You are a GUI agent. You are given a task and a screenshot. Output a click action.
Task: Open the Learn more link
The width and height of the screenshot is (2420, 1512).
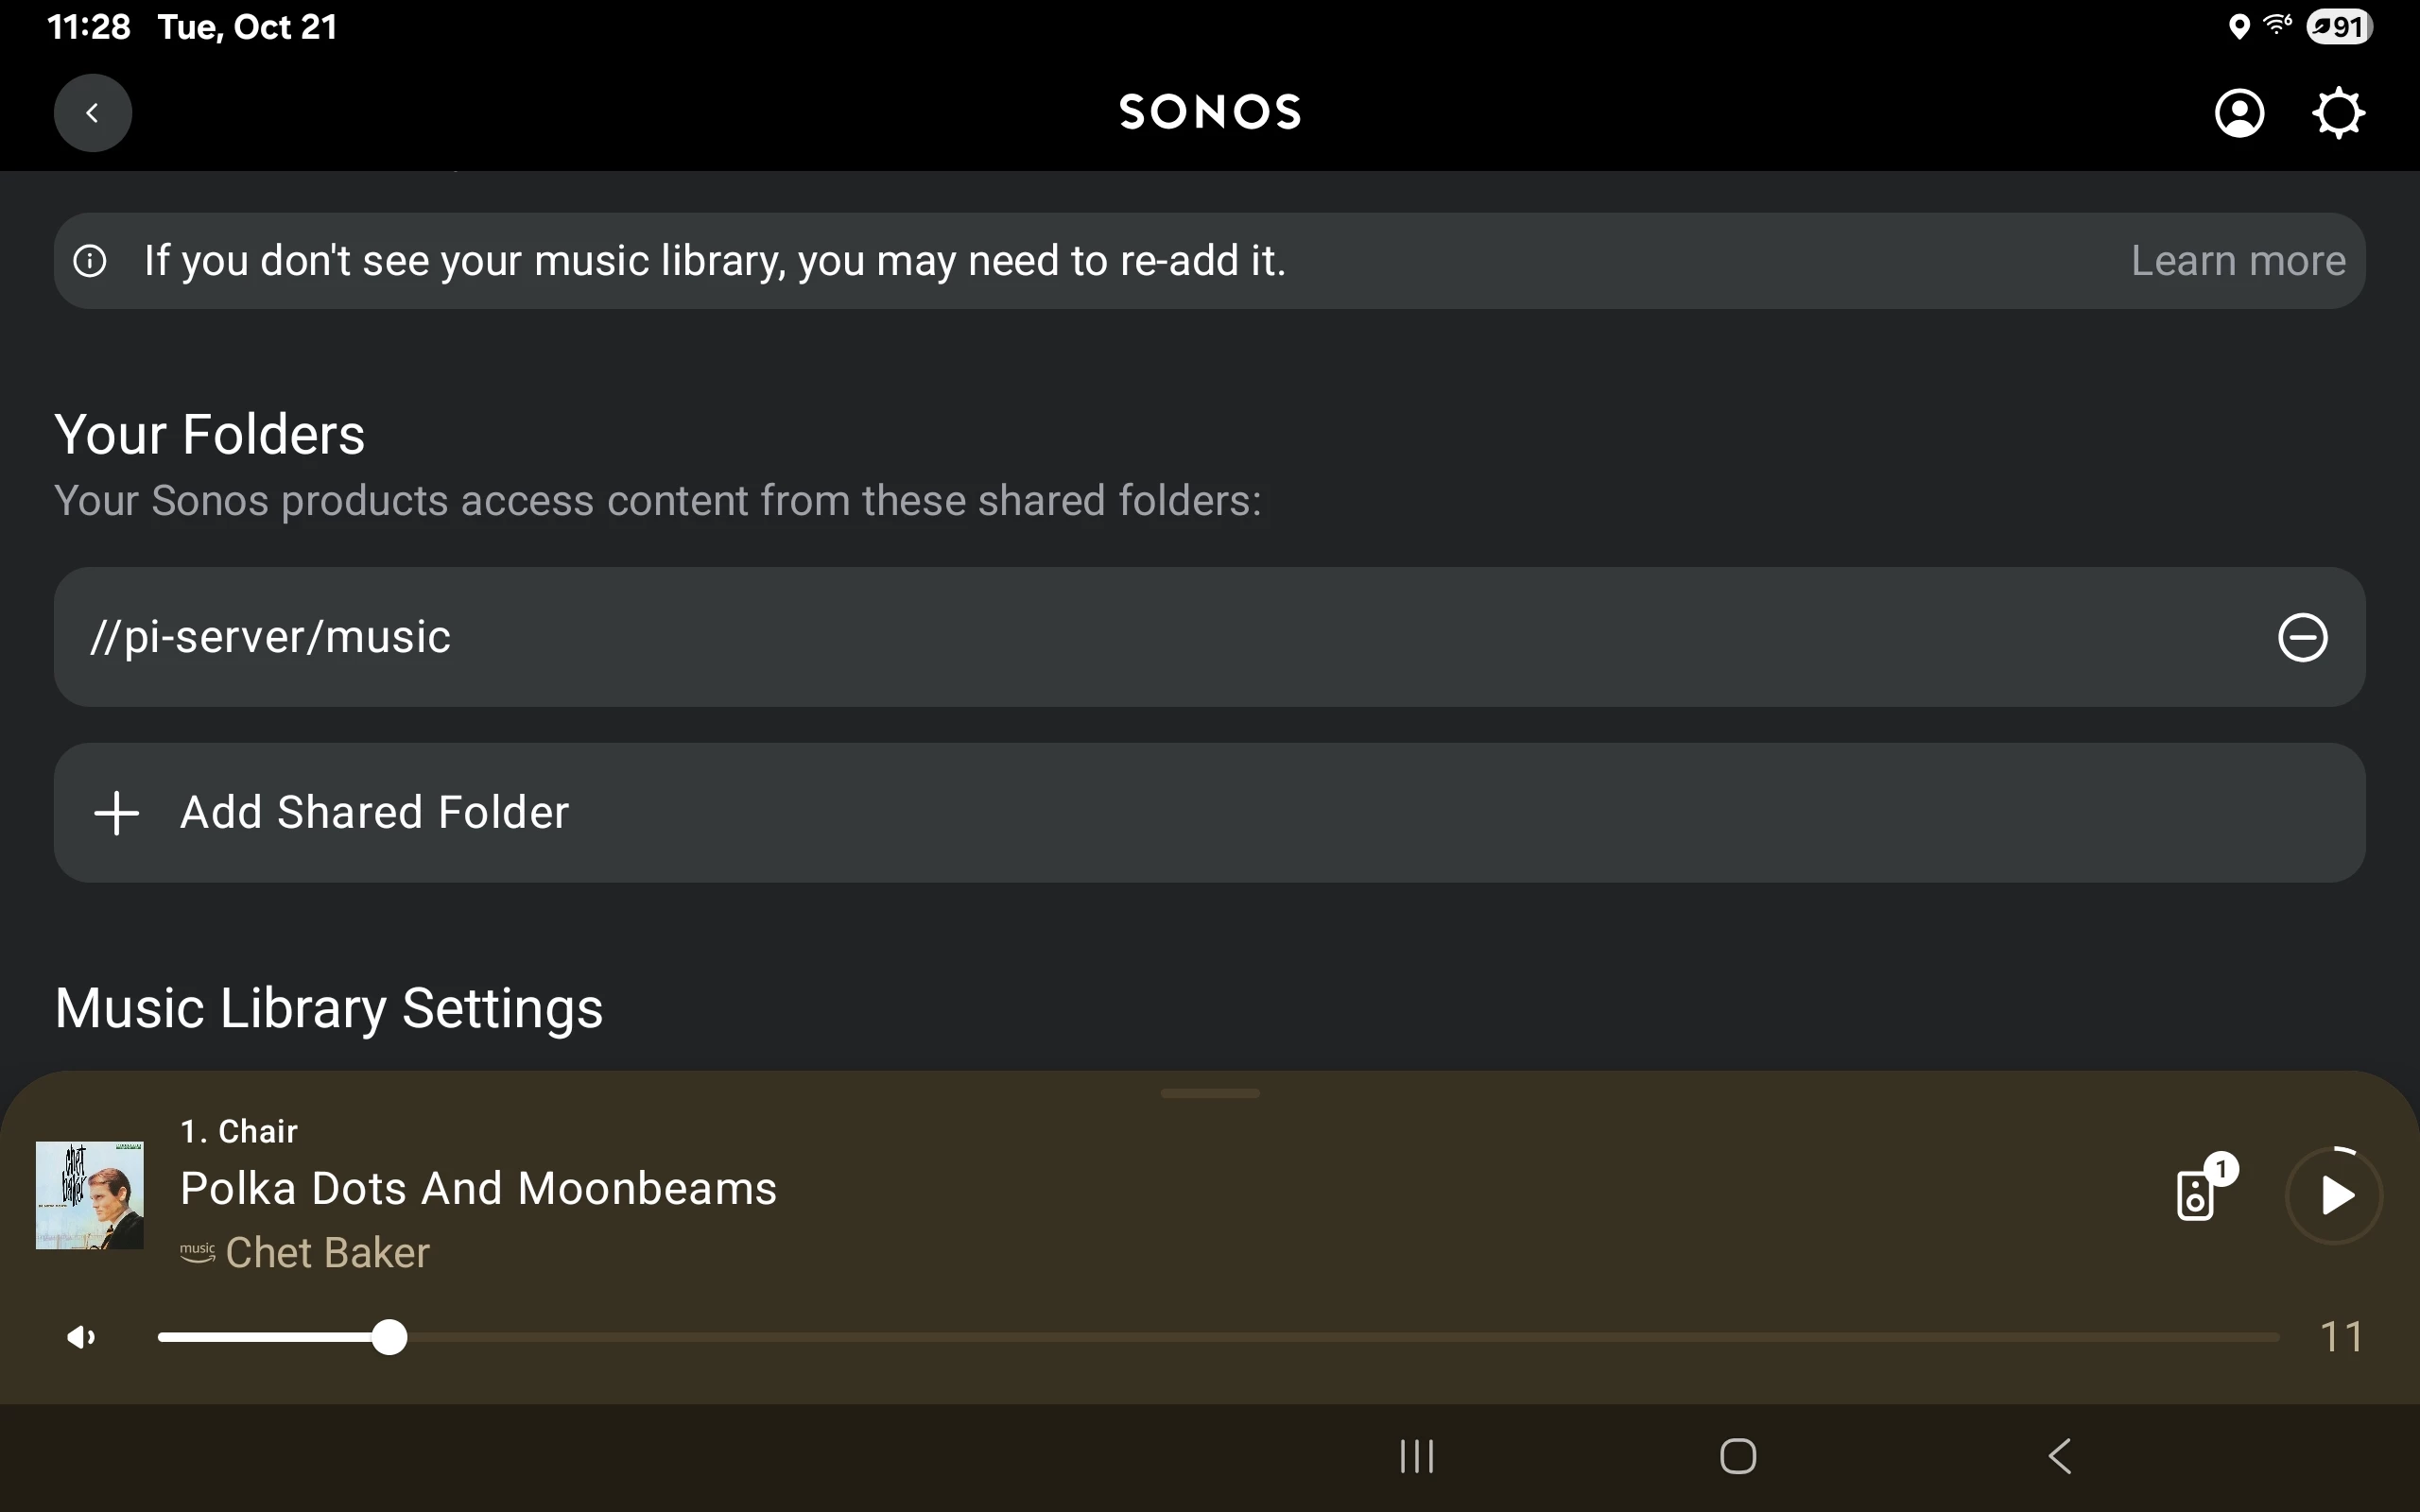[2237, 261]
